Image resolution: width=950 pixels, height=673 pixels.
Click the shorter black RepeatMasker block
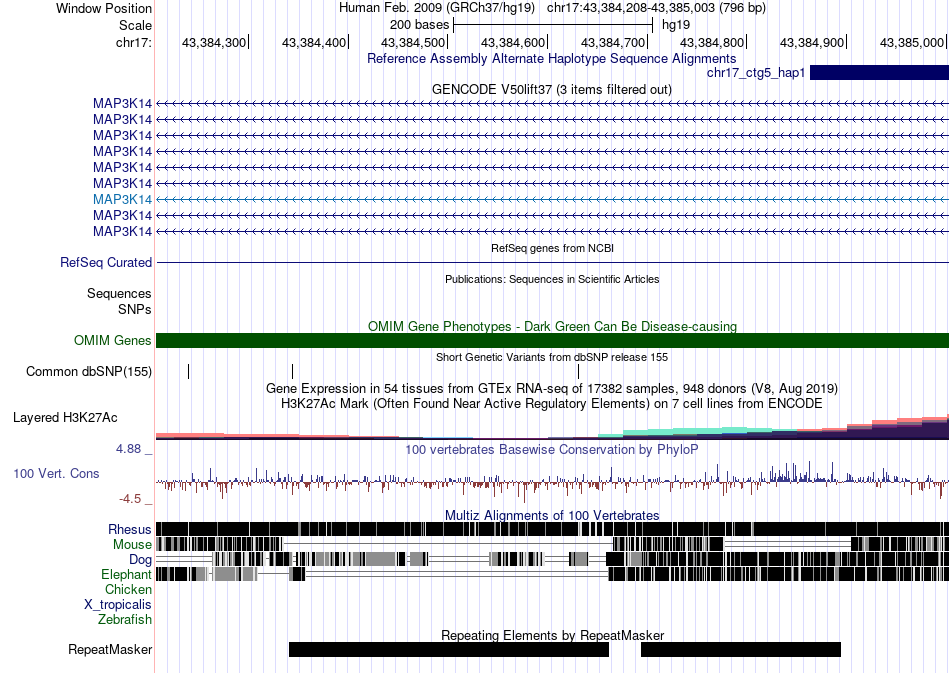click(740, 649)
